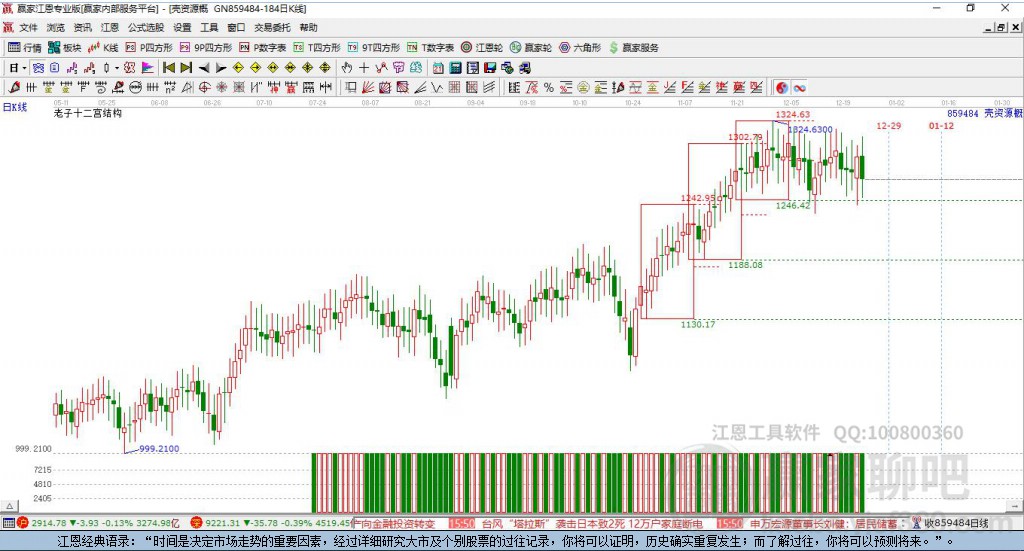
Task: Select the circular target cycle tool
Action: tap(204, 87)
